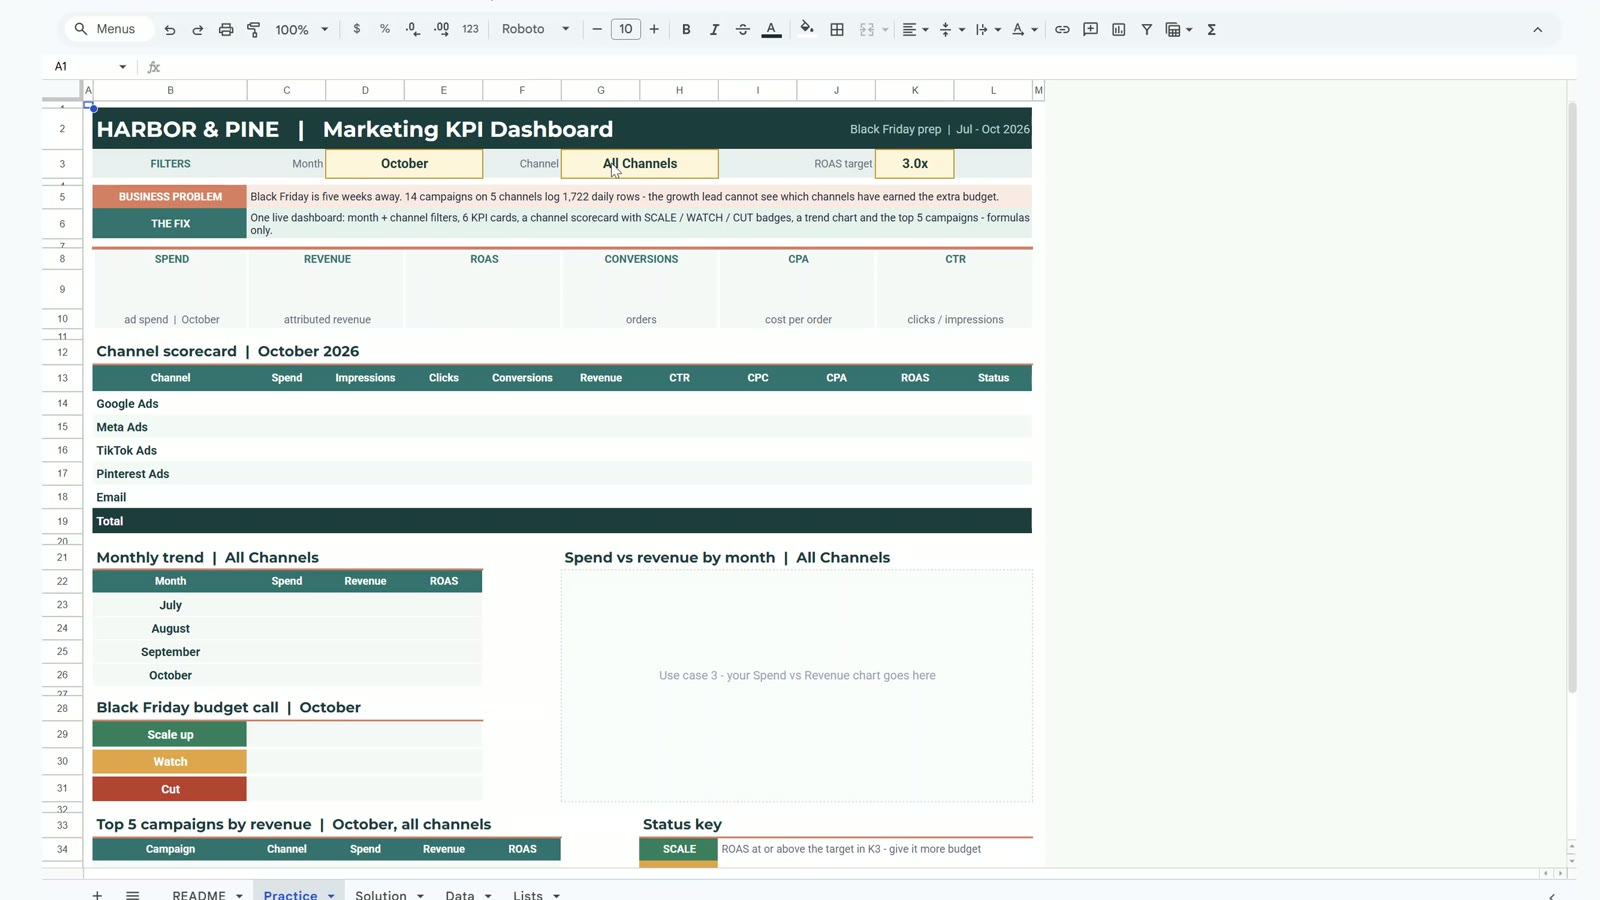Select the paint format tool
The width and height of the screenshot is (1600, 900).
(254, 30)
